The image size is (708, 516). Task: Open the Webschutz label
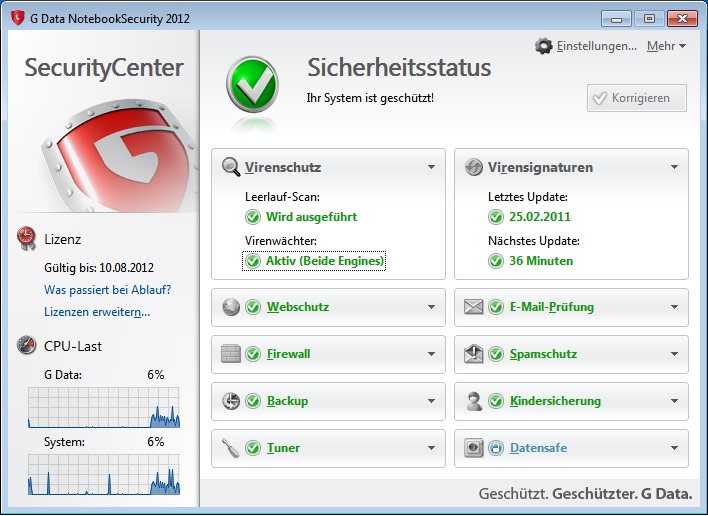point(298,307)
